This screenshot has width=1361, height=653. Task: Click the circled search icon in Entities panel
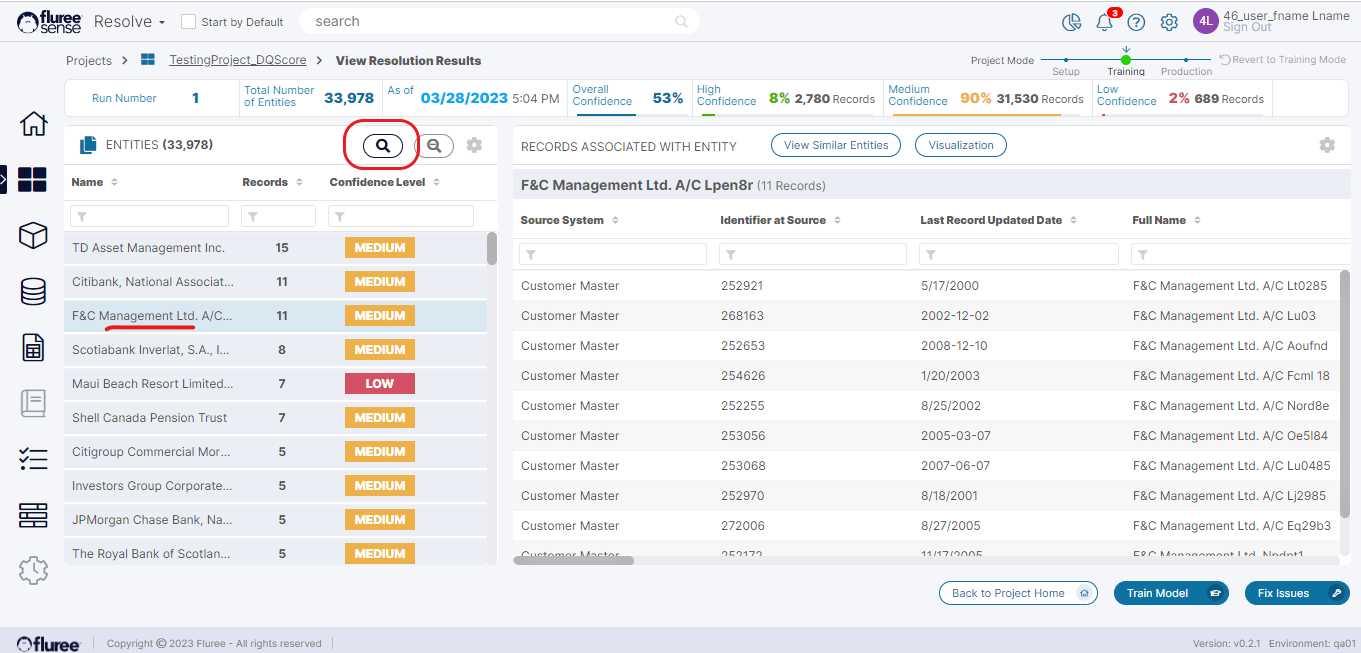[x=382, y=146]
